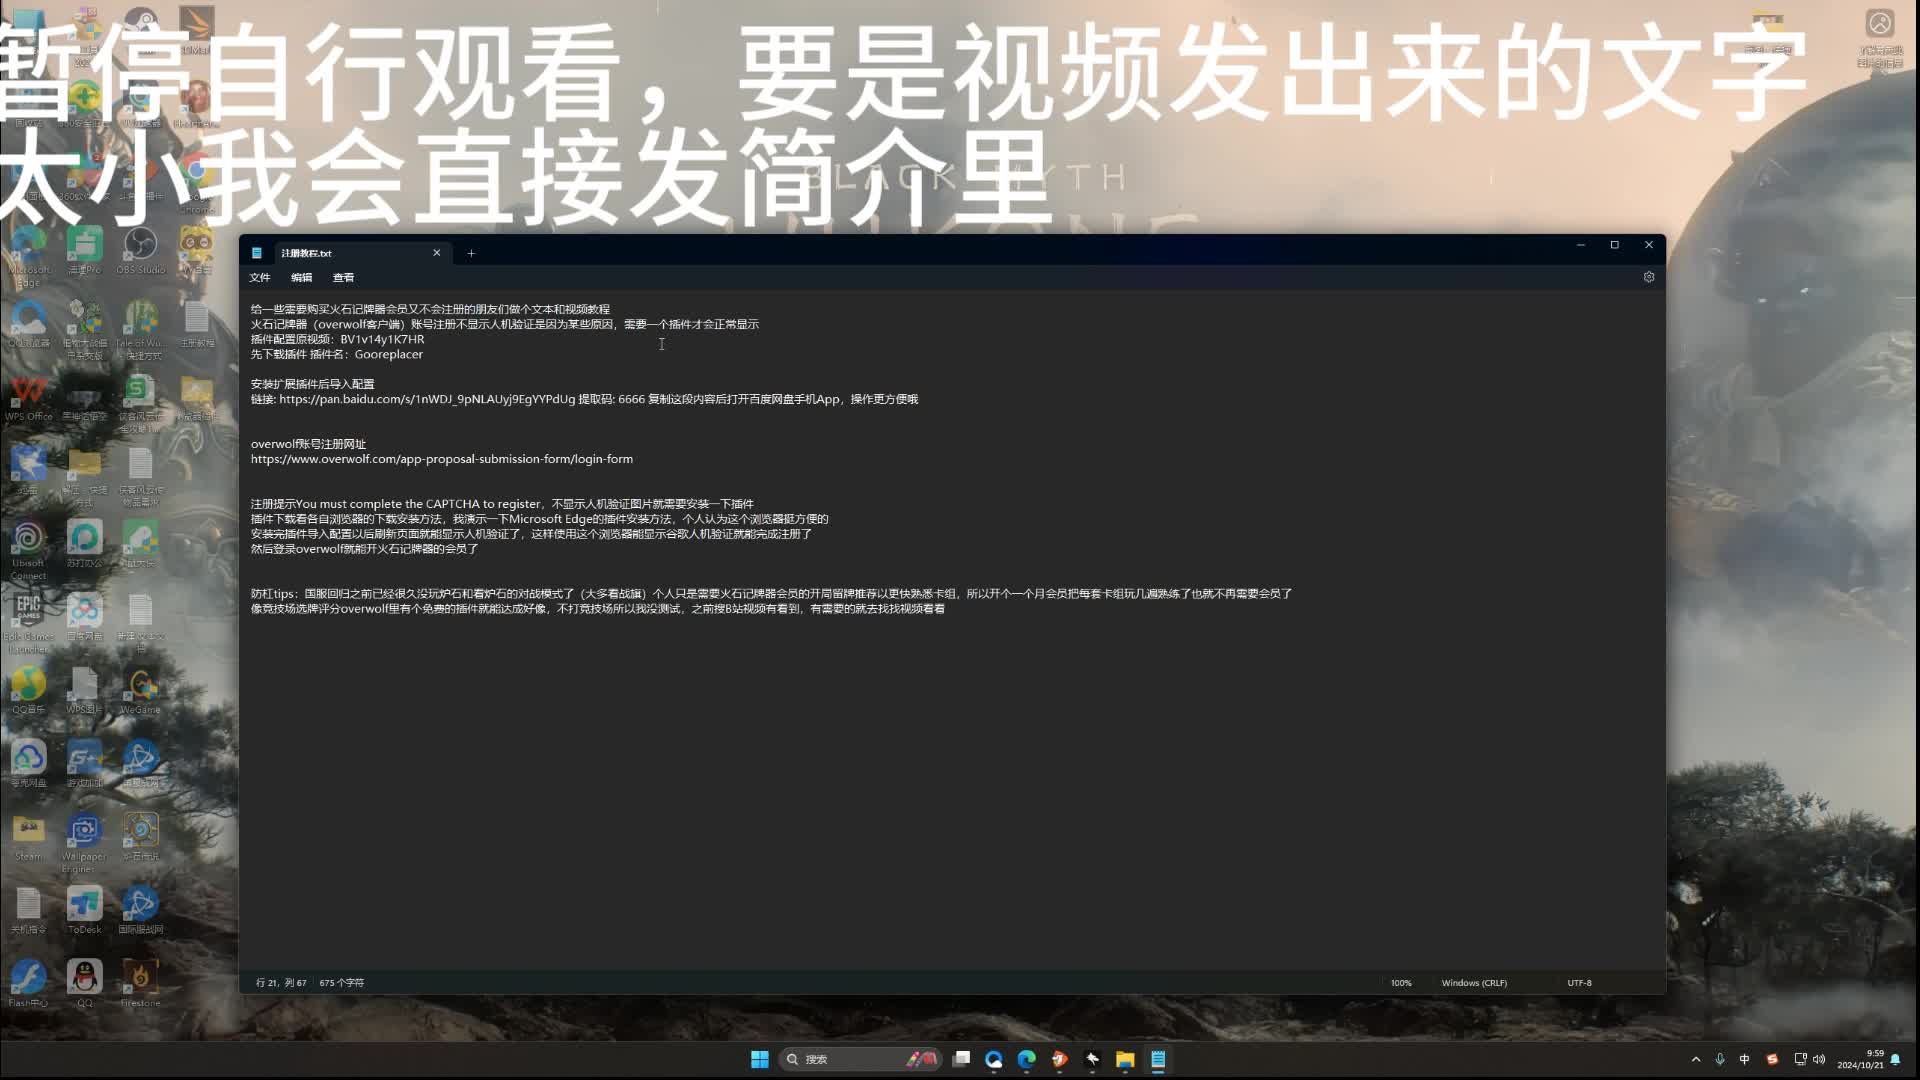Open the 文件 menu in Notepad

[260, 277]
